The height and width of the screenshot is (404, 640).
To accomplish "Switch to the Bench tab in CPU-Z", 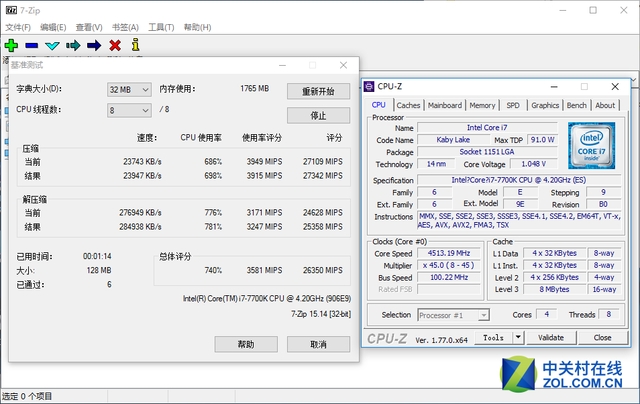I will point(576,105).
